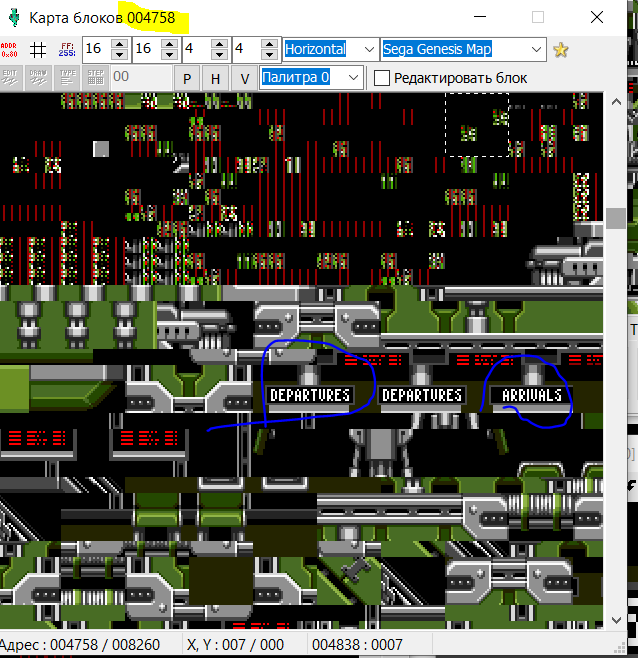
Task: Click the first DEPARTURES sign block
Action: click(x=310, y=395)
